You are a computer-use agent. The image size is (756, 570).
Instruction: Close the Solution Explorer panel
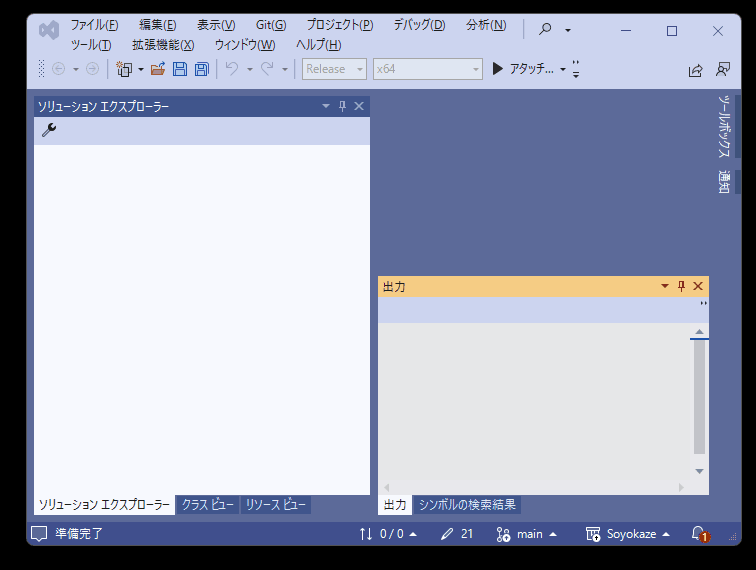click(359, 106)
